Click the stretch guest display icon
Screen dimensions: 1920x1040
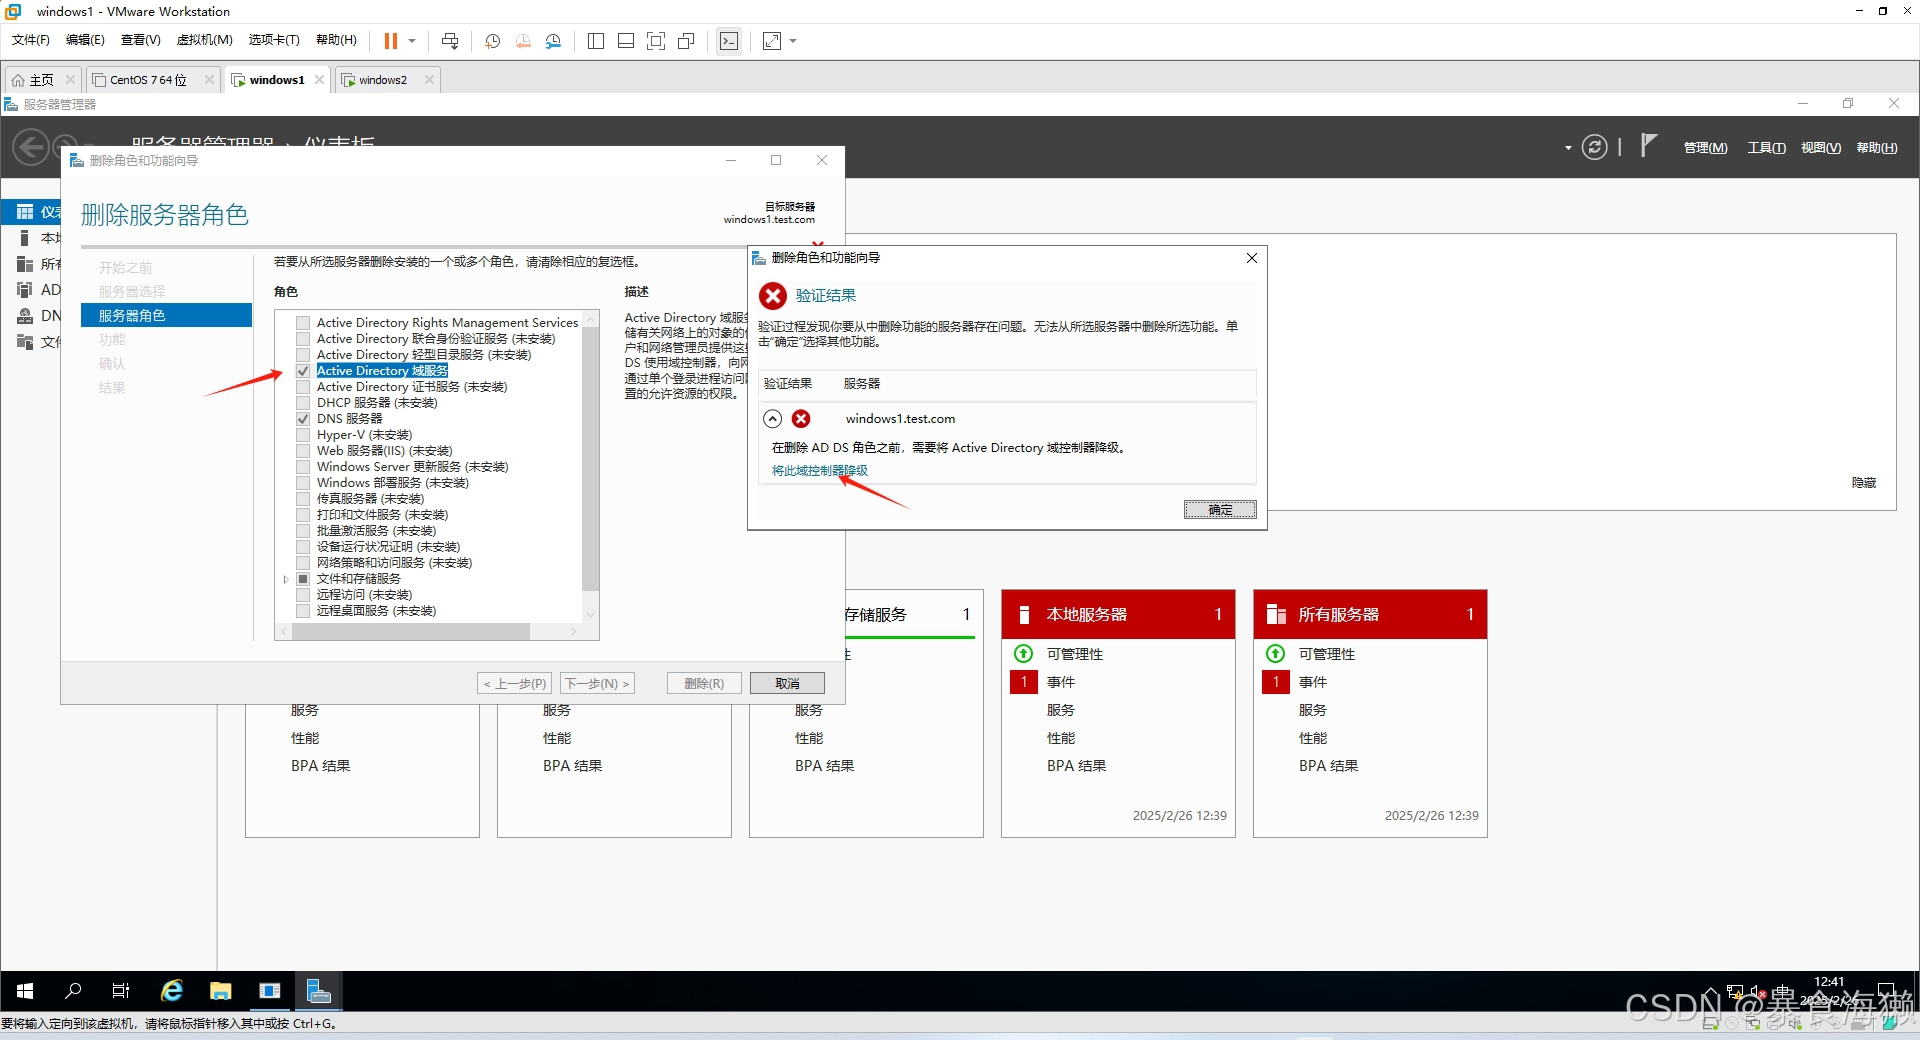tap(772, 41)
